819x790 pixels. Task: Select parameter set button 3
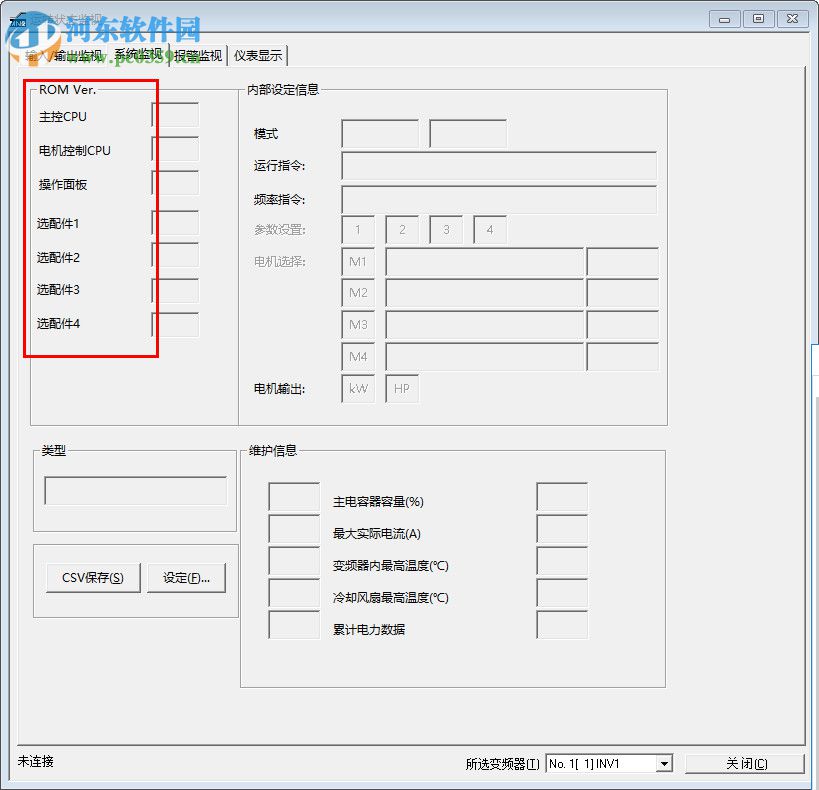coord(445,229)
